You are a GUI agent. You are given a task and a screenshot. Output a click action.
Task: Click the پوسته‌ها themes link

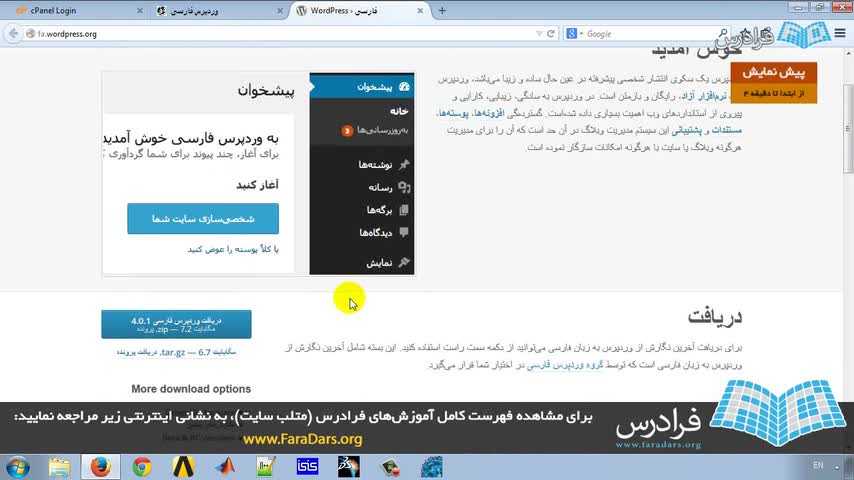click(453, 113)
